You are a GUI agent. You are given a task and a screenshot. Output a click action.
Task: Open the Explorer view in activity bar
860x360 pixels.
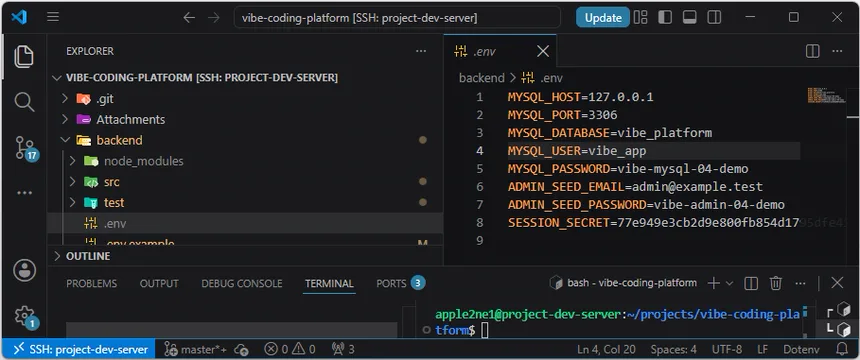(x=24, y=57)
